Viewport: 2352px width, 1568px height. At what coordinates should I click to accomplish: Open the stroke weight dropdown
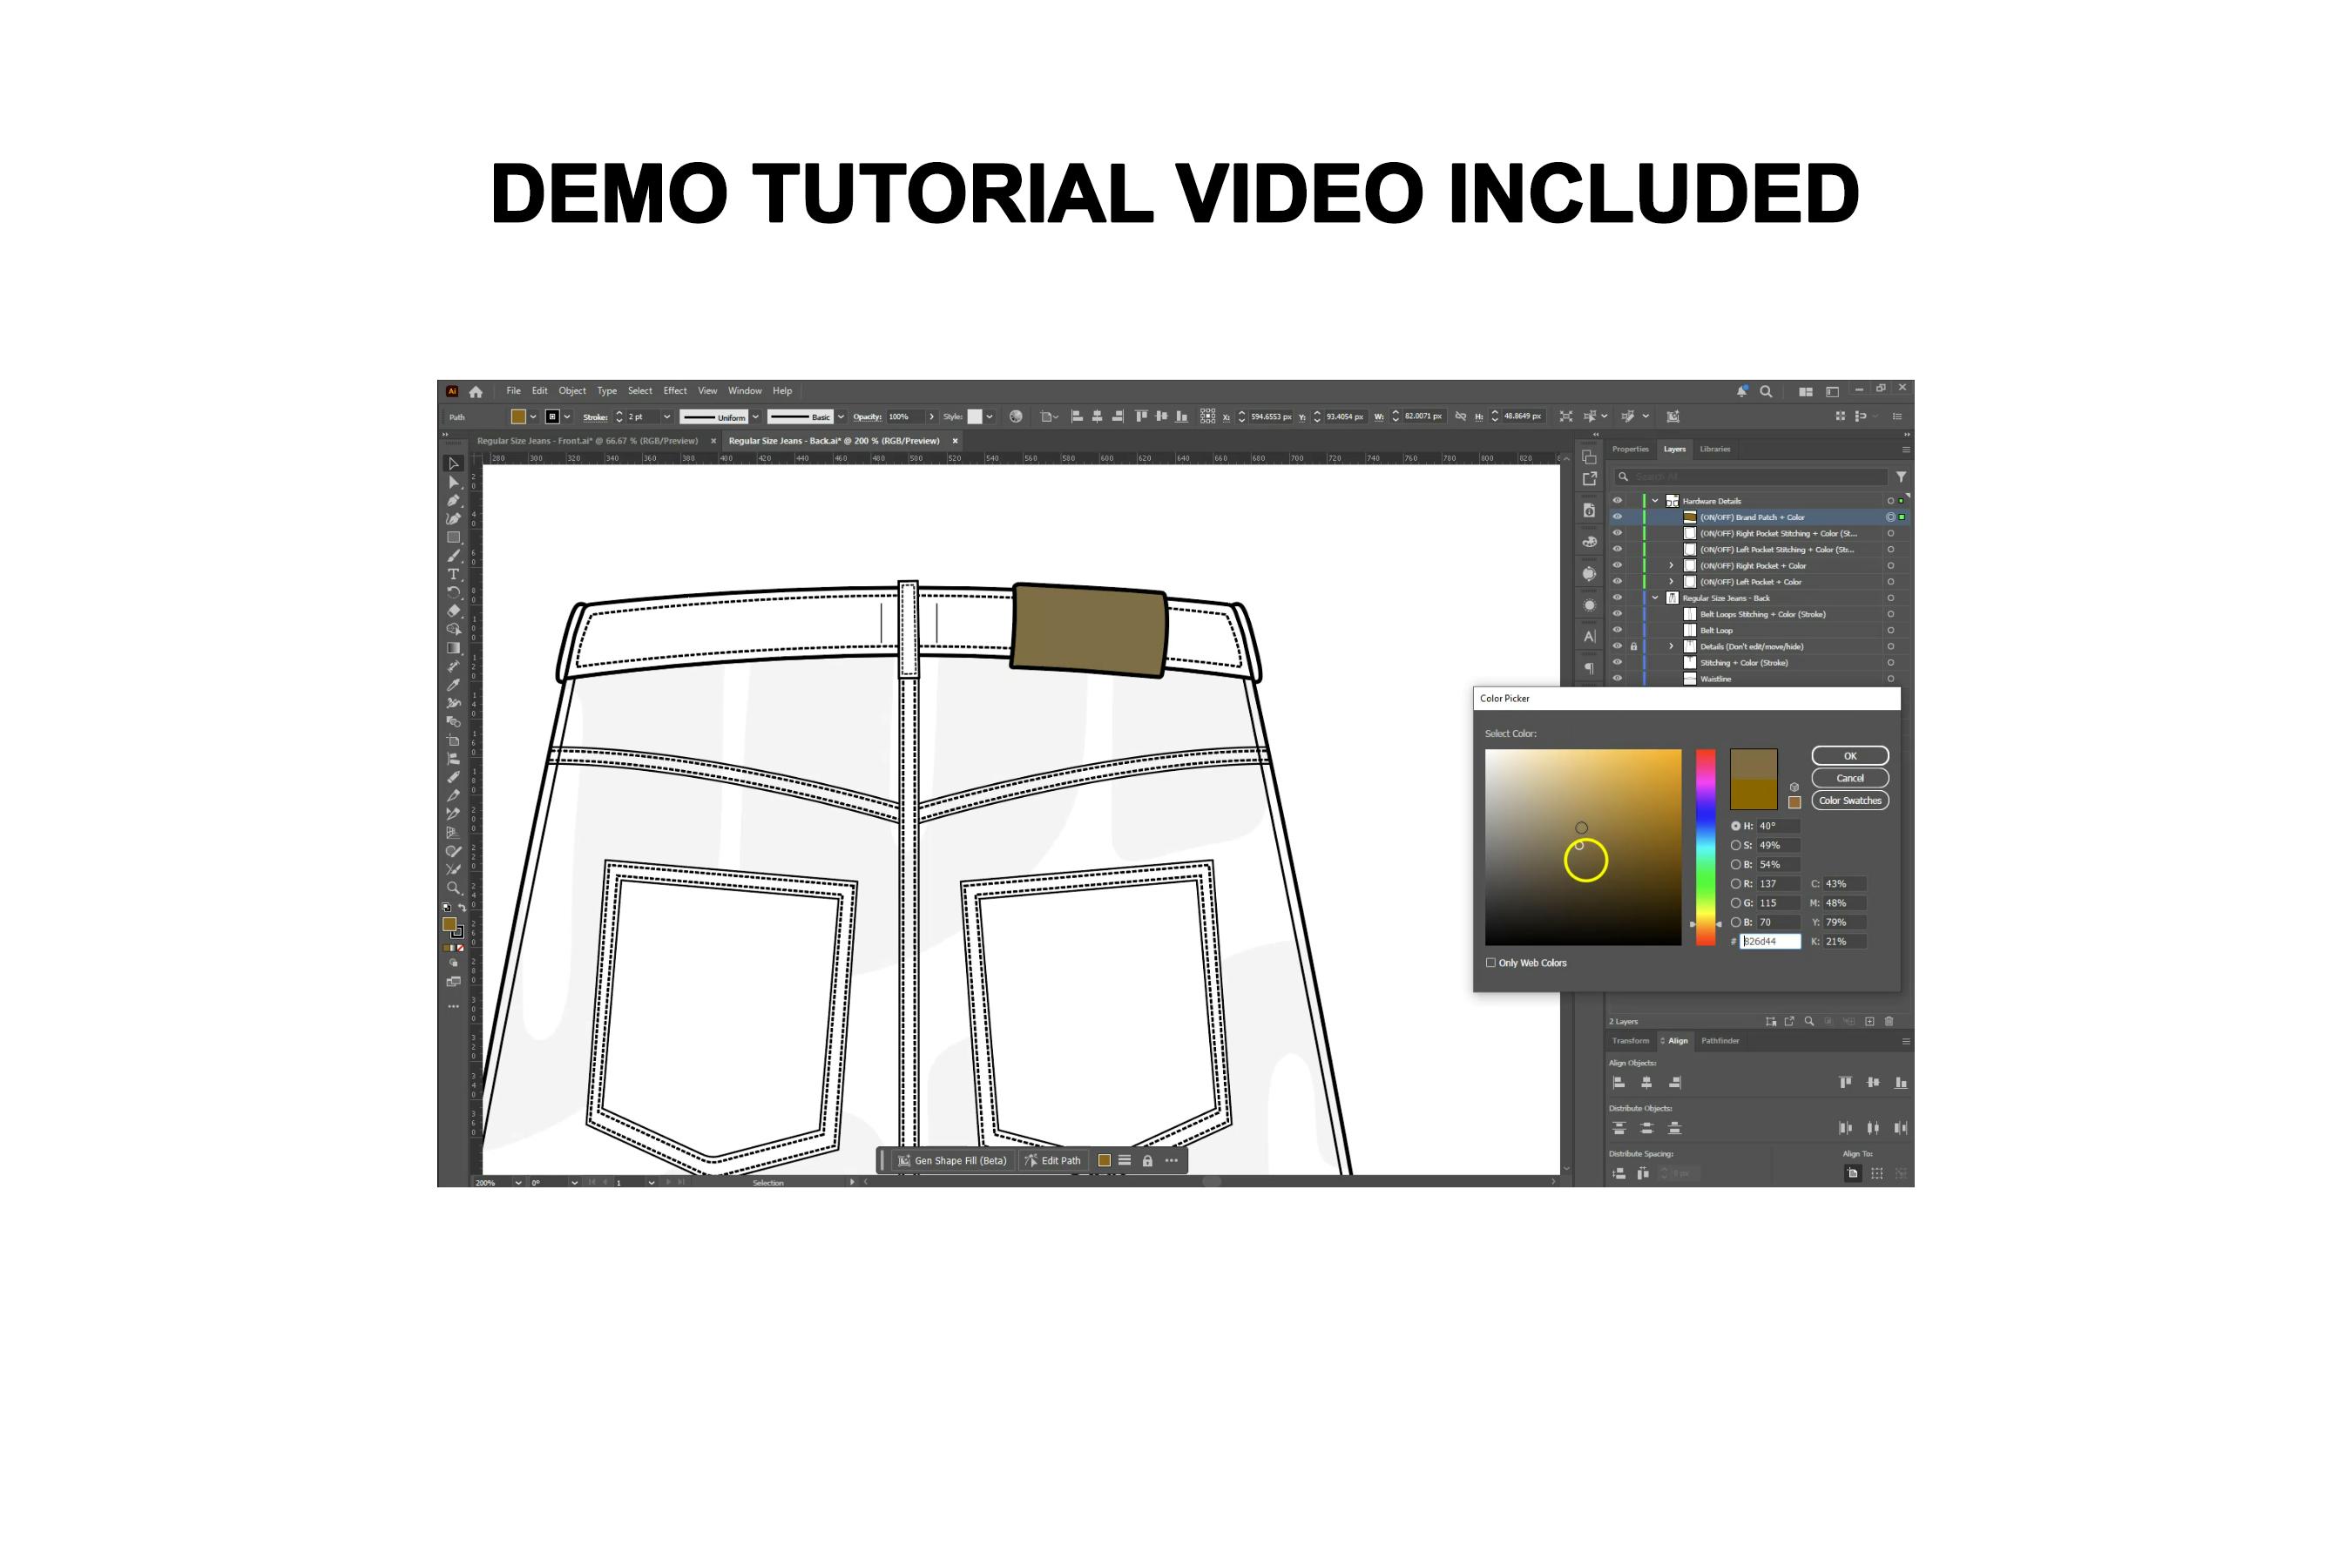pyautogui.click(x=667, y=417)
